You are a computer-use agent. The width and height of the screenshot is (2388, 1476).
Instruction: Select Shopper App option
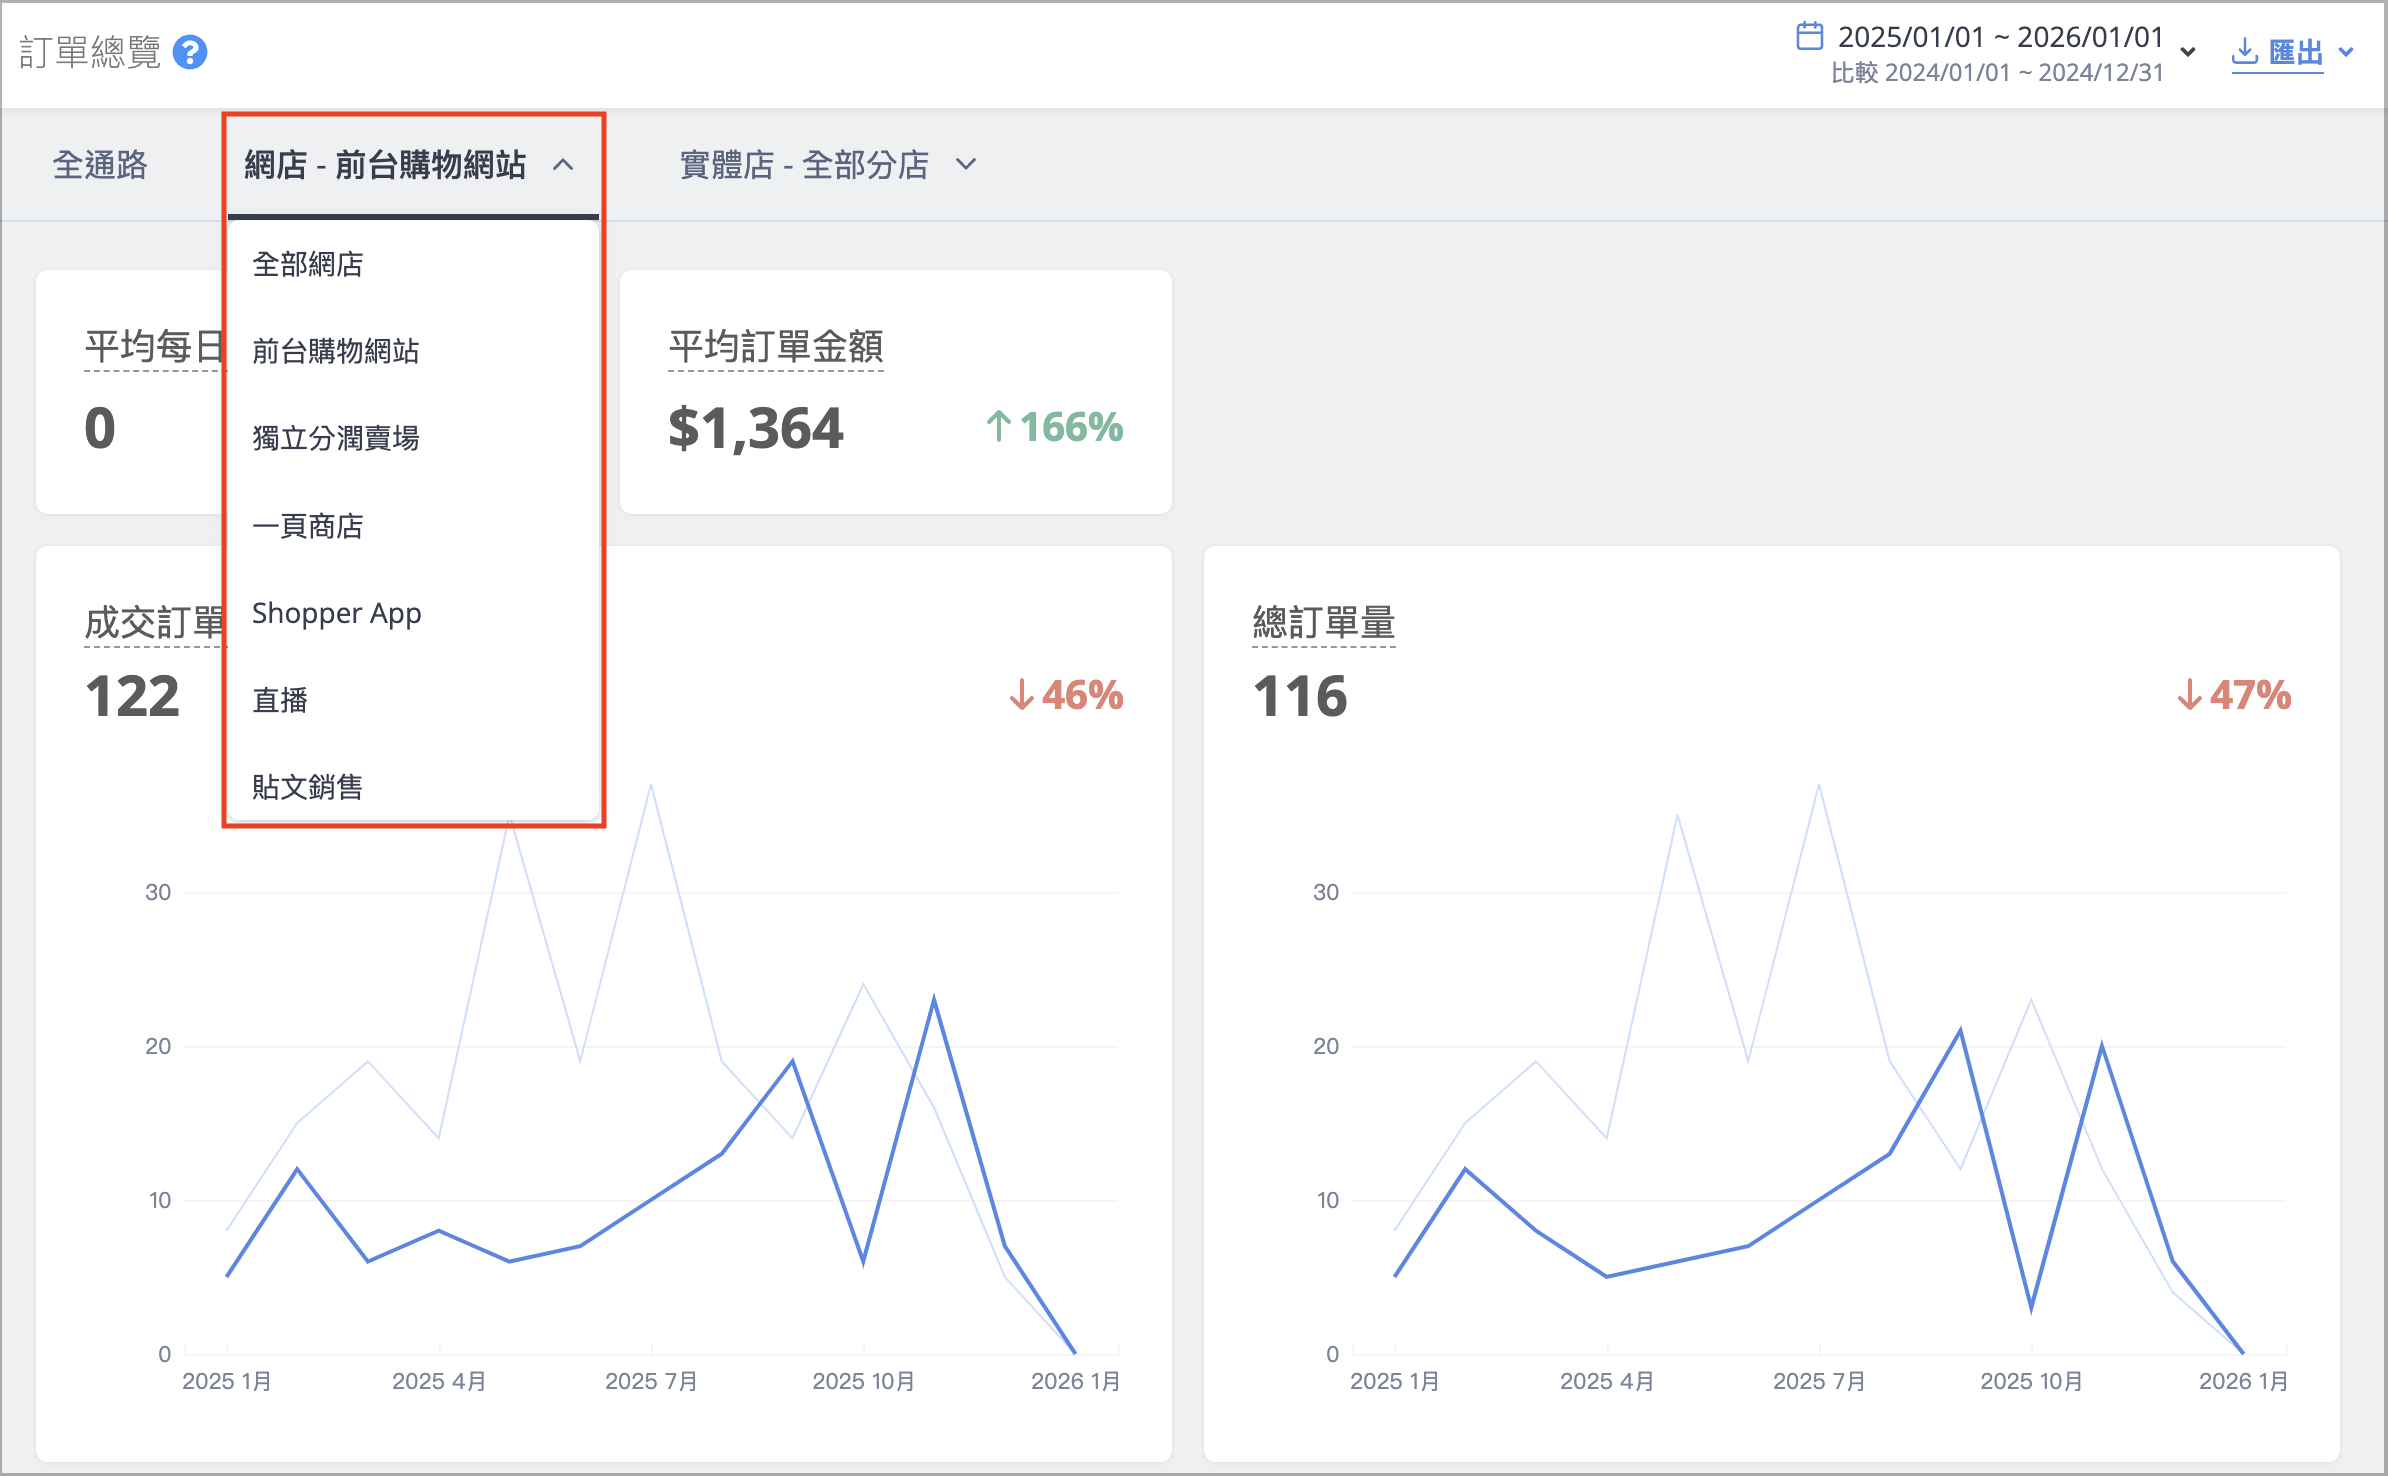coord(412,613)
